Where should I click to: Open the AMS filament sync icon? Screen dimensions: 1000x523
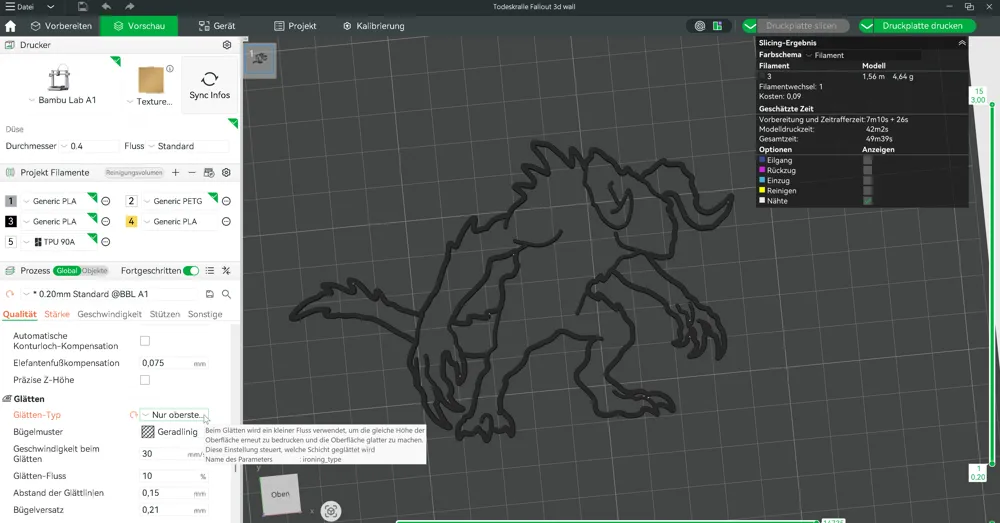pyautogui.click(x=209, y=172)
